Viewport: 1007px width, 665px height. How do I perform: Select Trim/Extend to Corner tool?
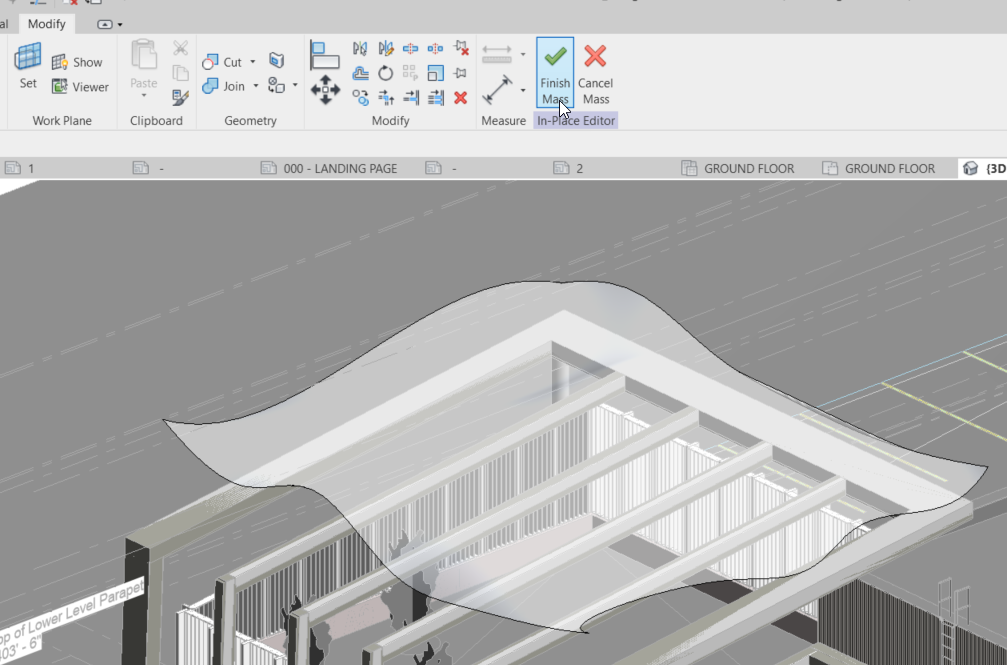coord(385,98)
